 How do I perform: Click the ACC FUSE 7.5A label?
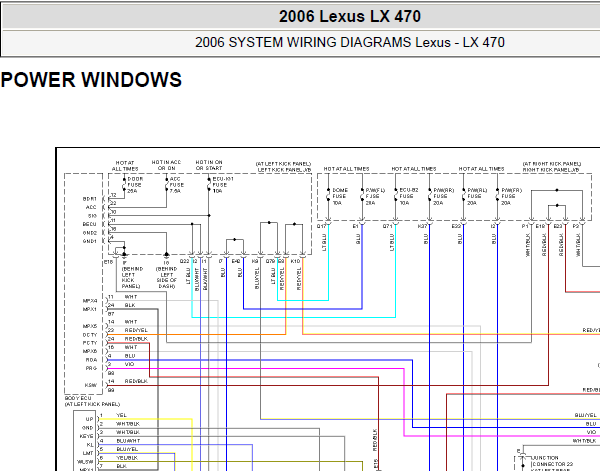click(x=176, y=185)
